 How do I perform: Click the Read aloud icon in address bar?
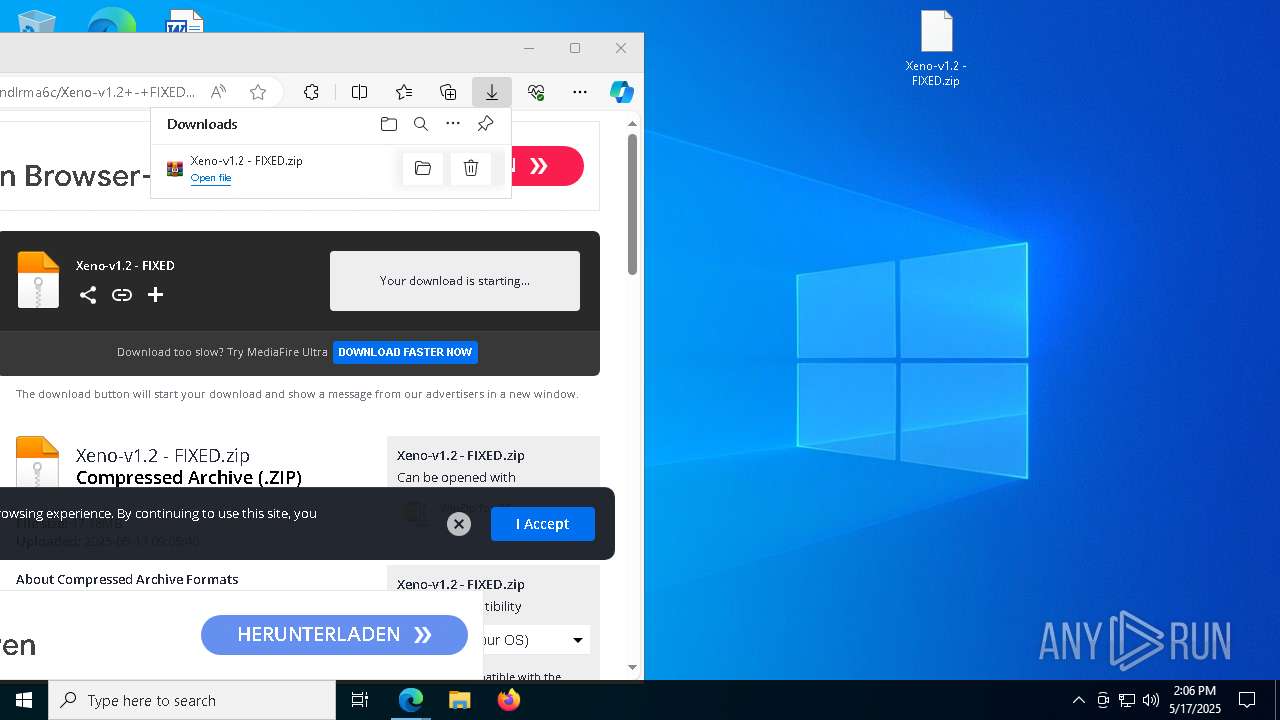(218, 92)
